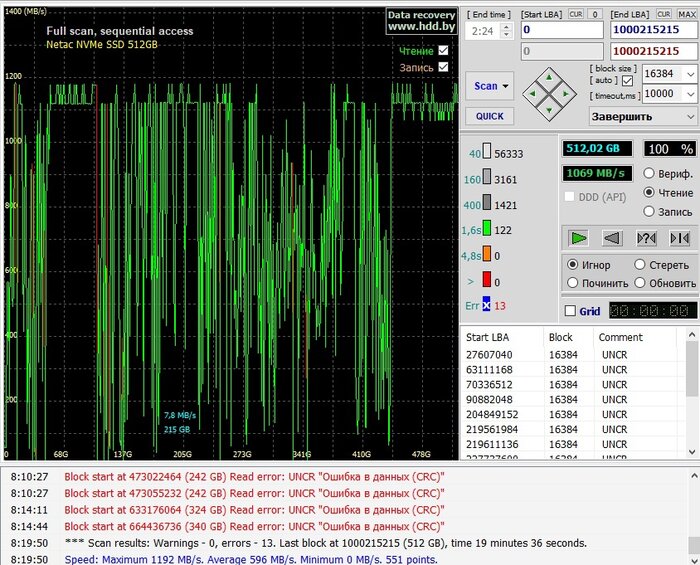The image size is (700, 565).
Task: Click the gray 160 block indicator
Action: [487, 176]
